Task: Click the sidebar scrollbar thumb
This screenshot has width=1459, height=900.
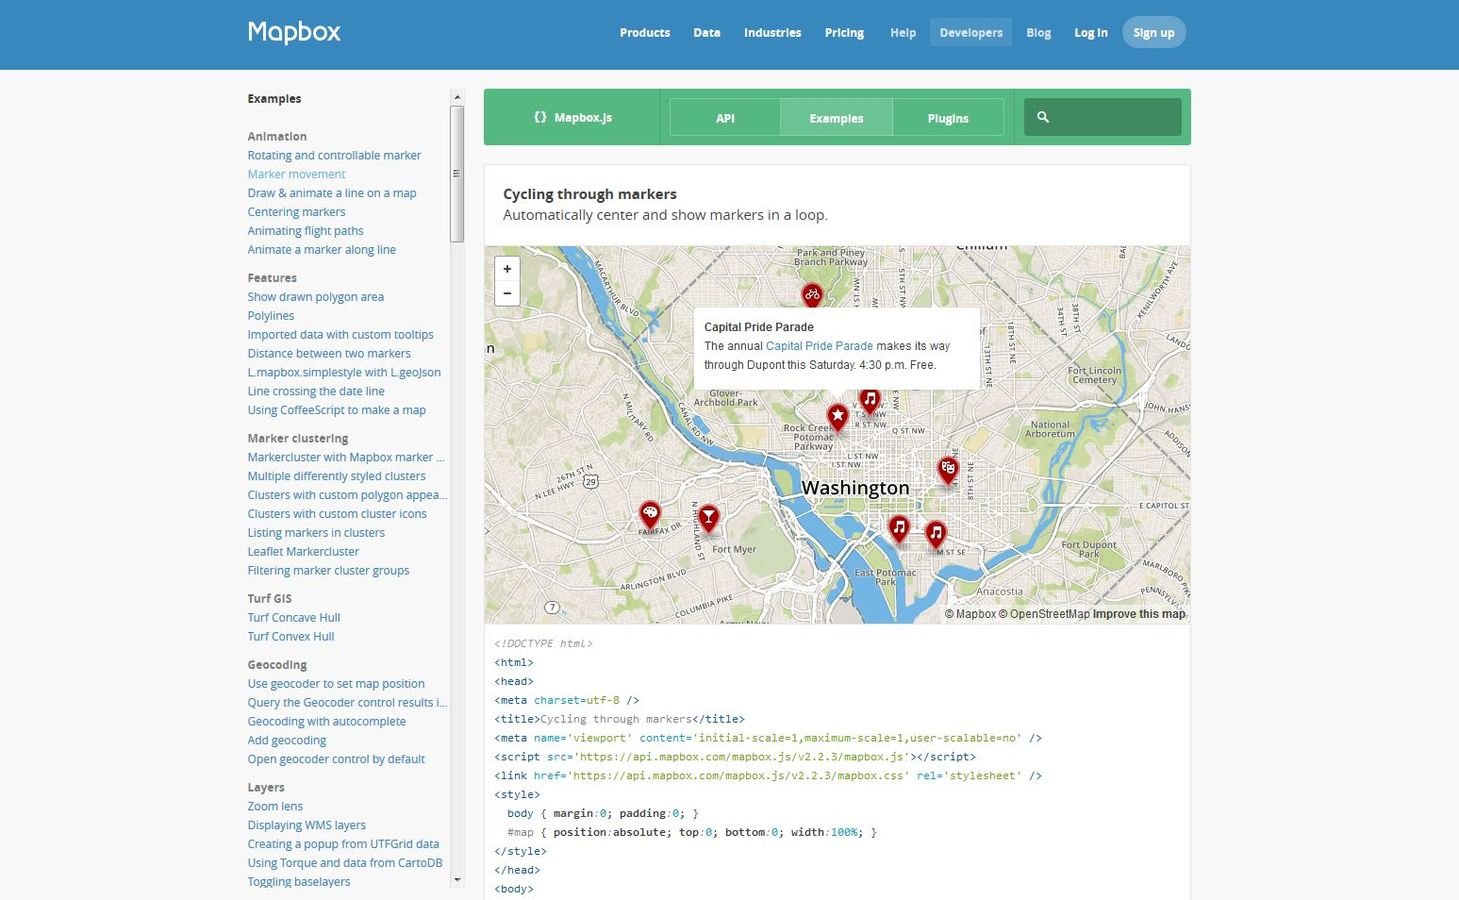Action: point(457,174)
